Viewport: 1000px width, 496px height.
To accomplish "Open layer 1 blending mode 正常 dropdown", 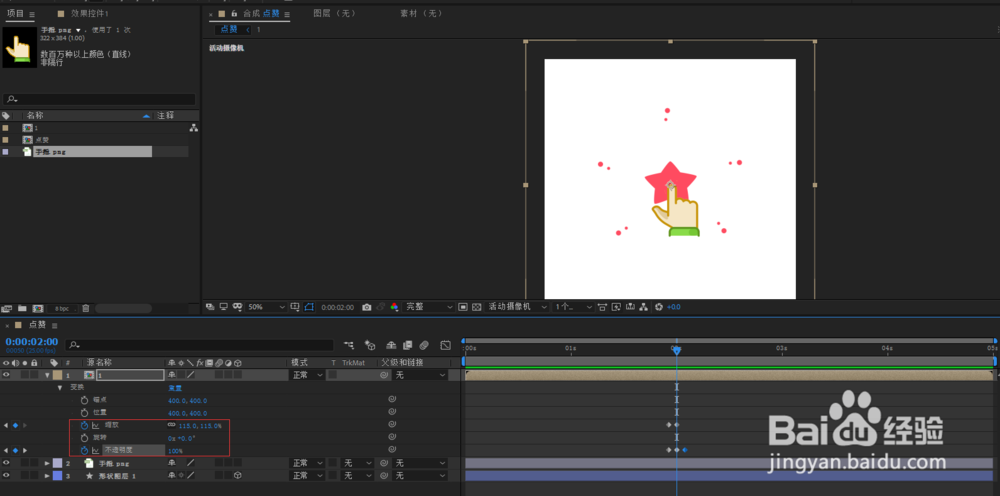I will point(307,375).
